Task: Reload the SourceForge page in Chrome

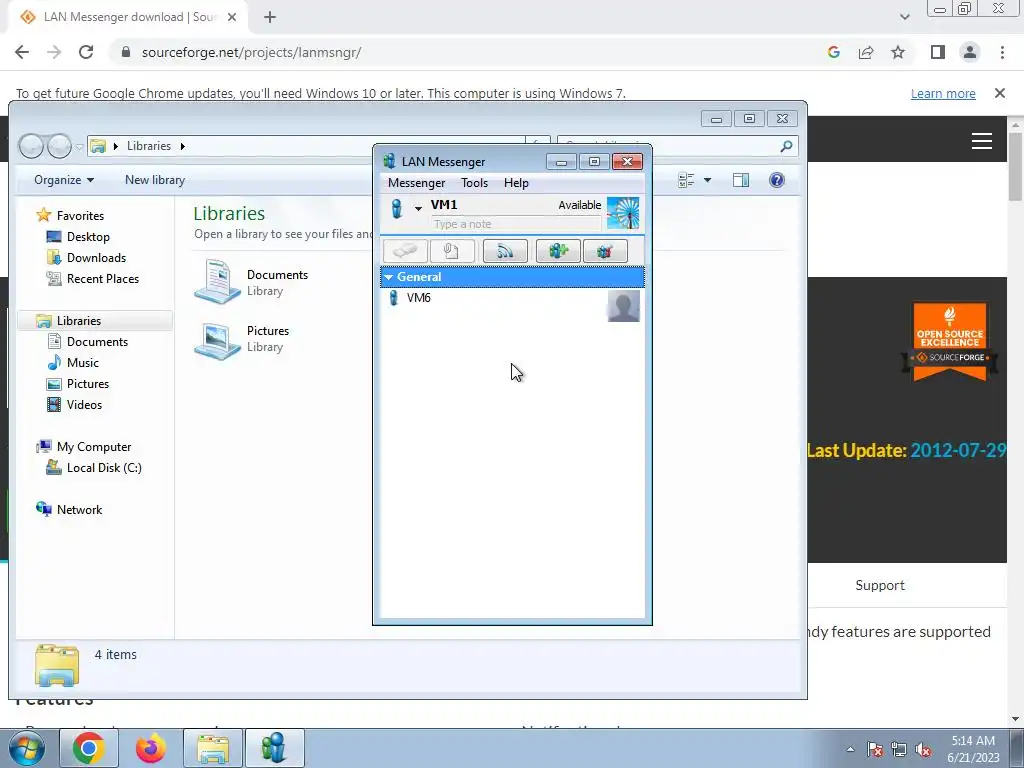Action: click(86, 52)
